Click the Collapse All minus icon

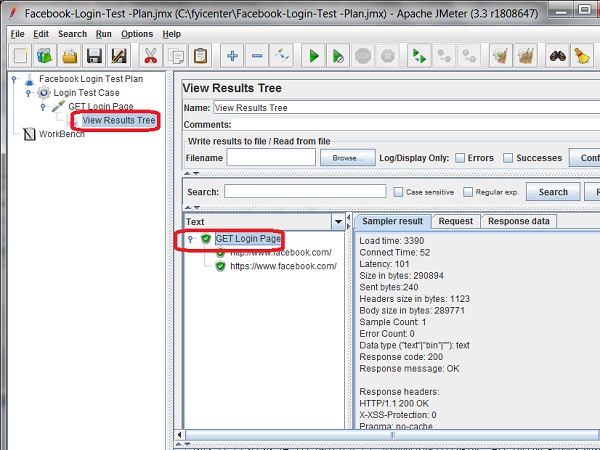coord(257,56)
